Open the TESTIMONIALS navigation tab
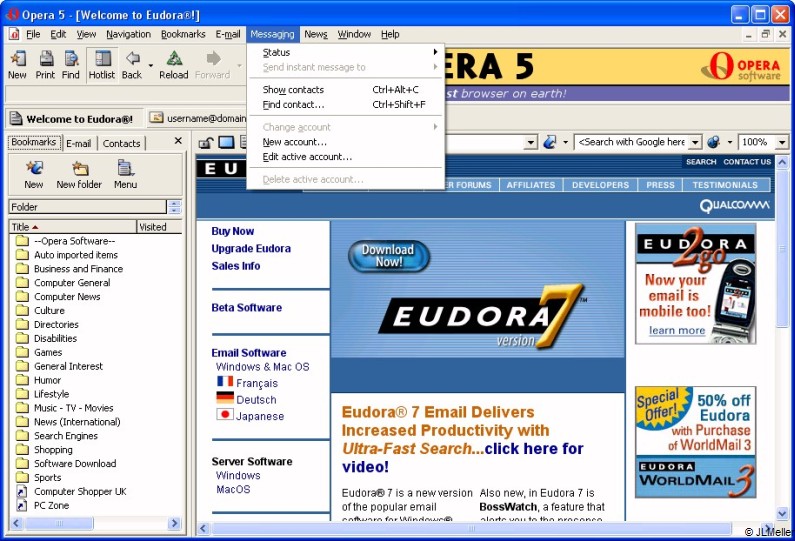The height and width of the screenshot is (541, 795). pos(725,185)
